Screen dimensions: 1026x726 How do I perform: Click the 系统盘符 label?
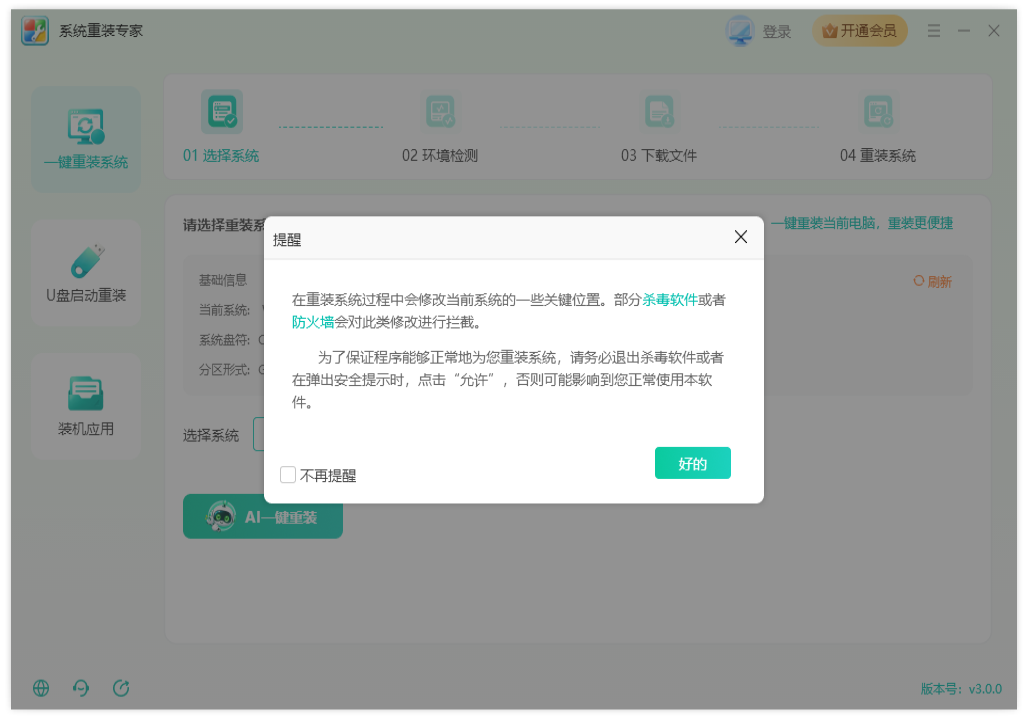click(x=224, y=340)
